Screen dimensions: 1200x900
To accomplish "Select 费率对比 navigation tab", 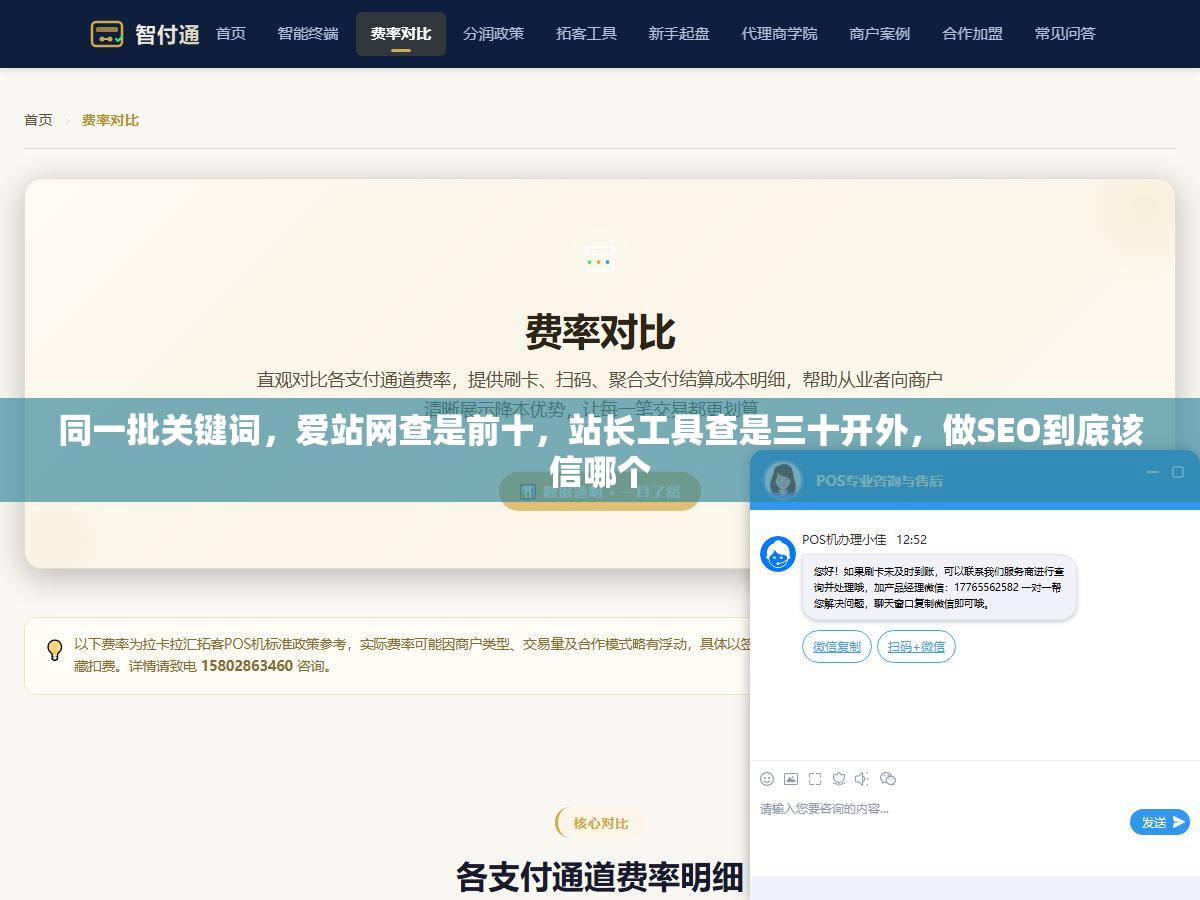I will pyautogui.click(x=401, y=34).
